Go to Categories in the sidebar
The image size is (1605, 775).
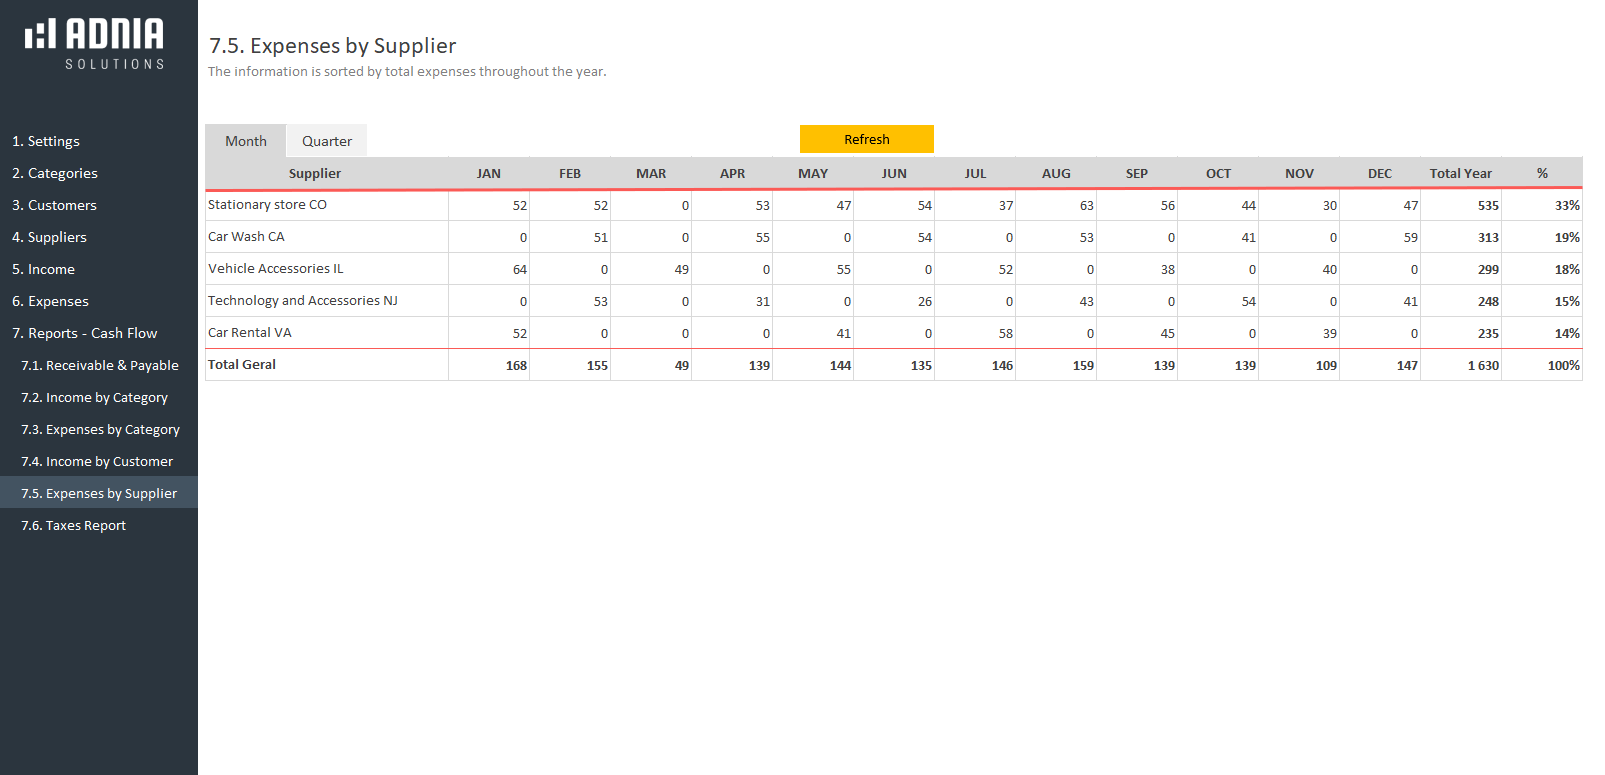(x=55, y=173)
